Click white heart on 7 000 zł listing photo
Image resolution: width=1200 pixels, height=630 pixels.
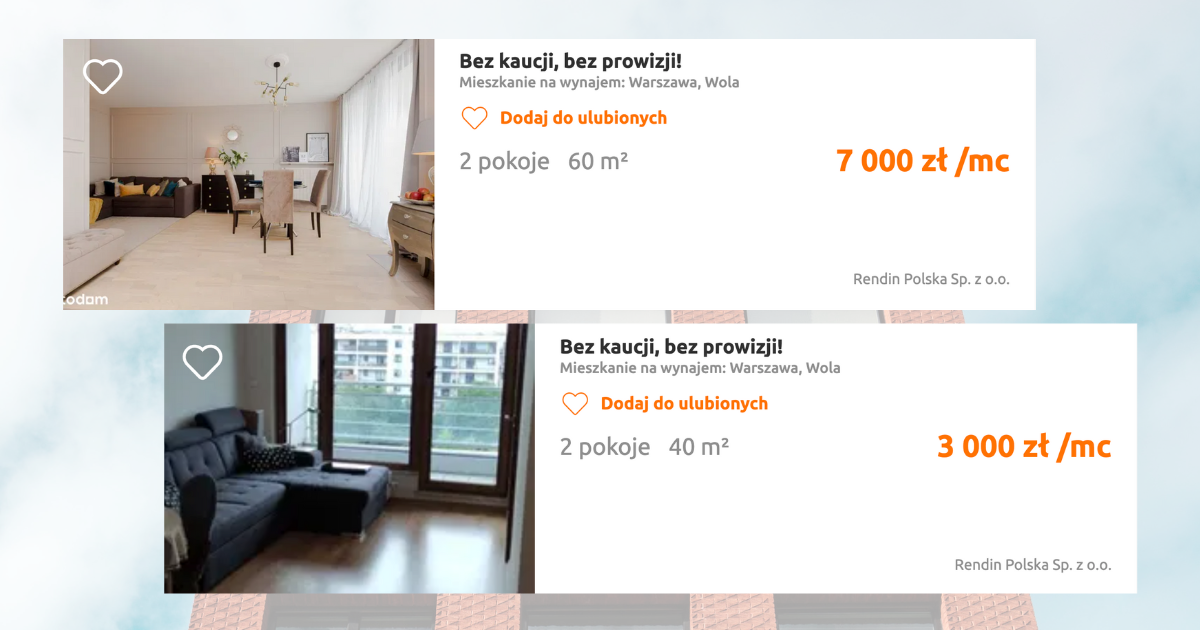point(102,76)
